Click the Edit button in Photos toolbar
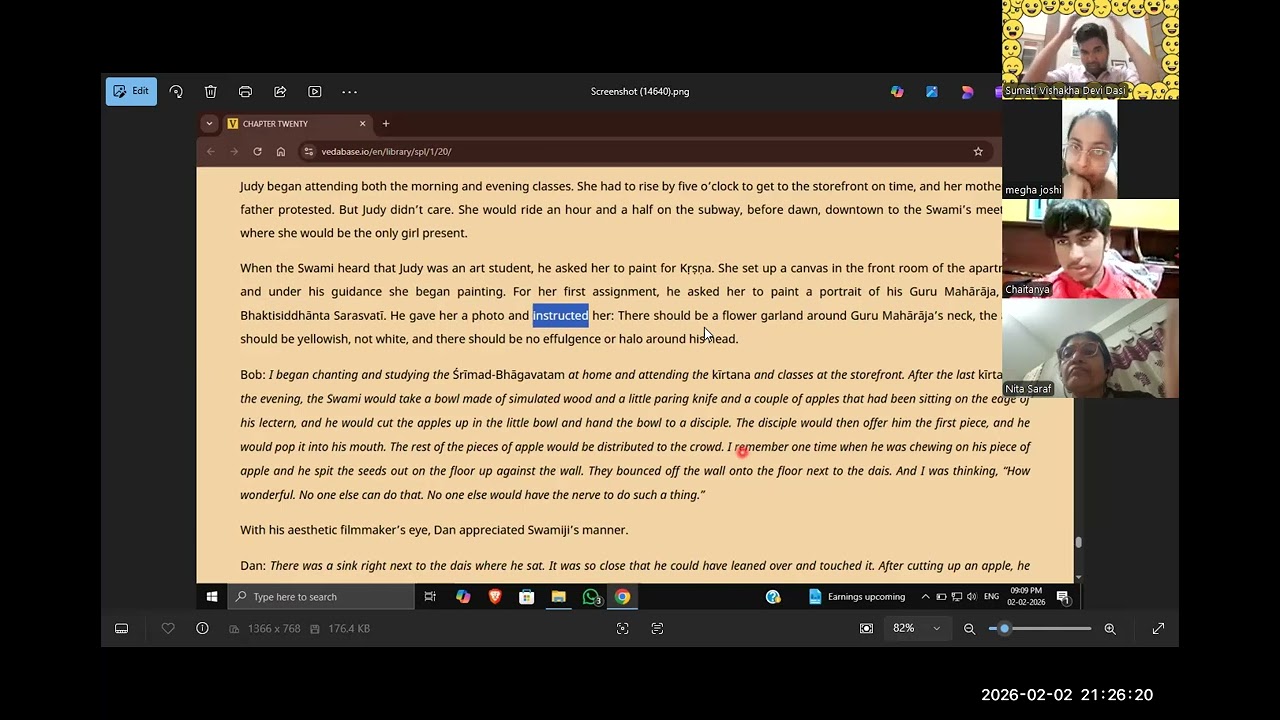Viewport: 1280px width, 720px height. [x=131, y=91]
